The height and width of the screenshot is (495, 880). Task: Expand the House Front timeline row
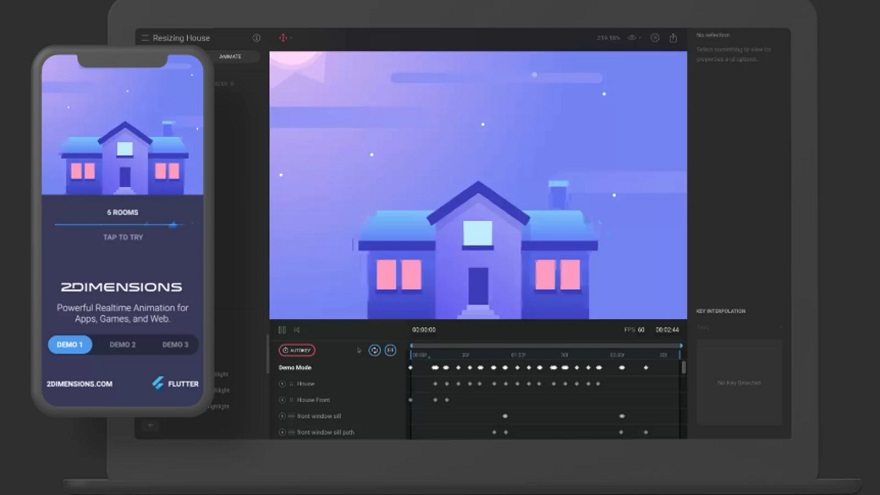coord(282,400)
